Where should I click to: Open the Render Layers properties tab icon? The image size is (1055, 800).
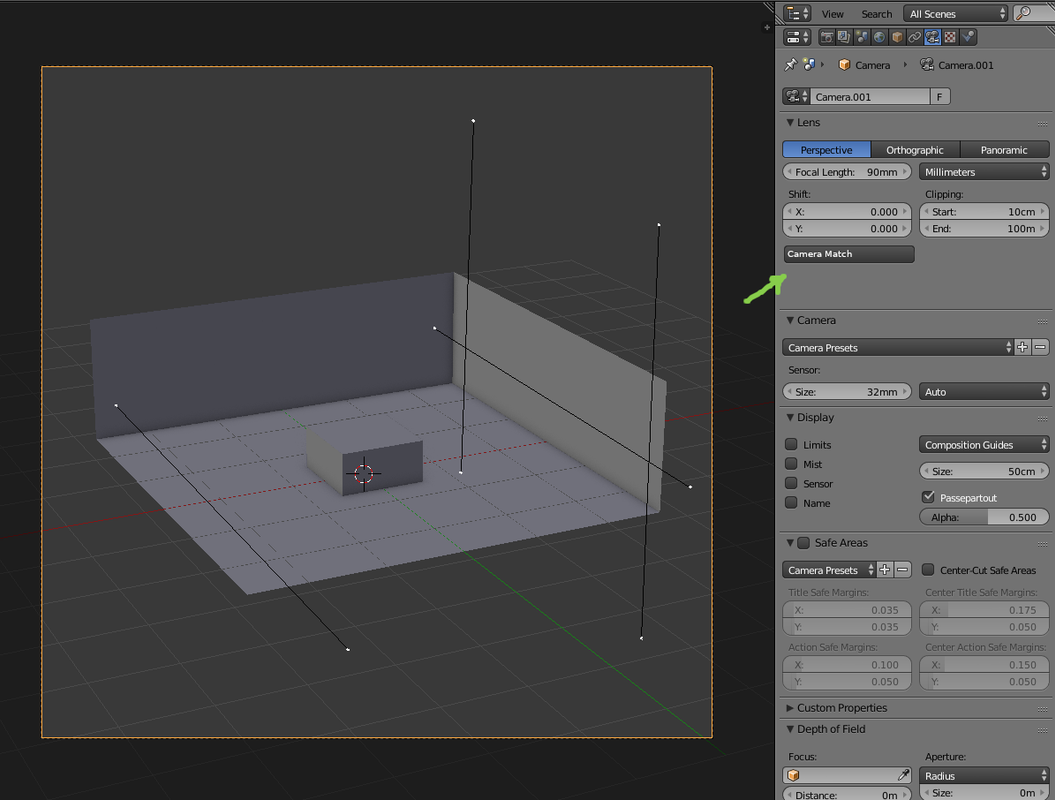click(x=844, y=38)
